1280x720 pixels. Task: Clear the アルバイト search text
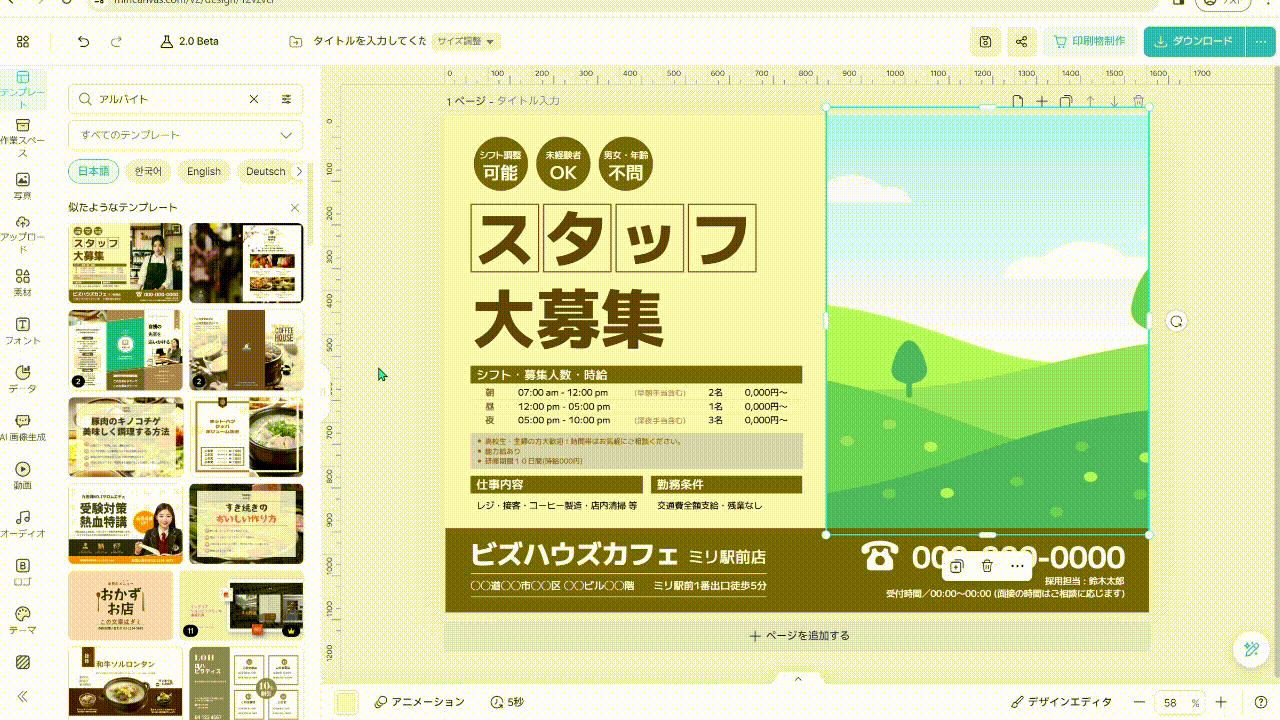(254, 99)
